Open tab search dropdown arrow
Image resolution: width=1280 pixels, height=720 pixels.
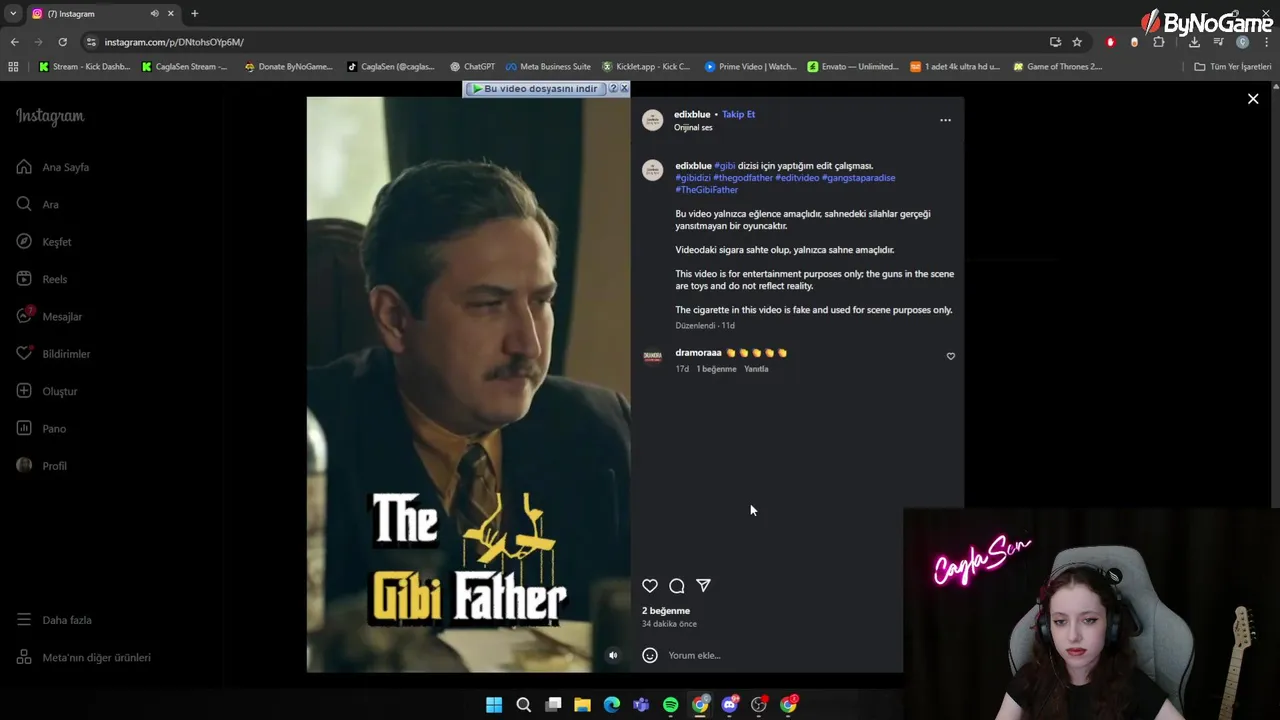pos(12,14)
